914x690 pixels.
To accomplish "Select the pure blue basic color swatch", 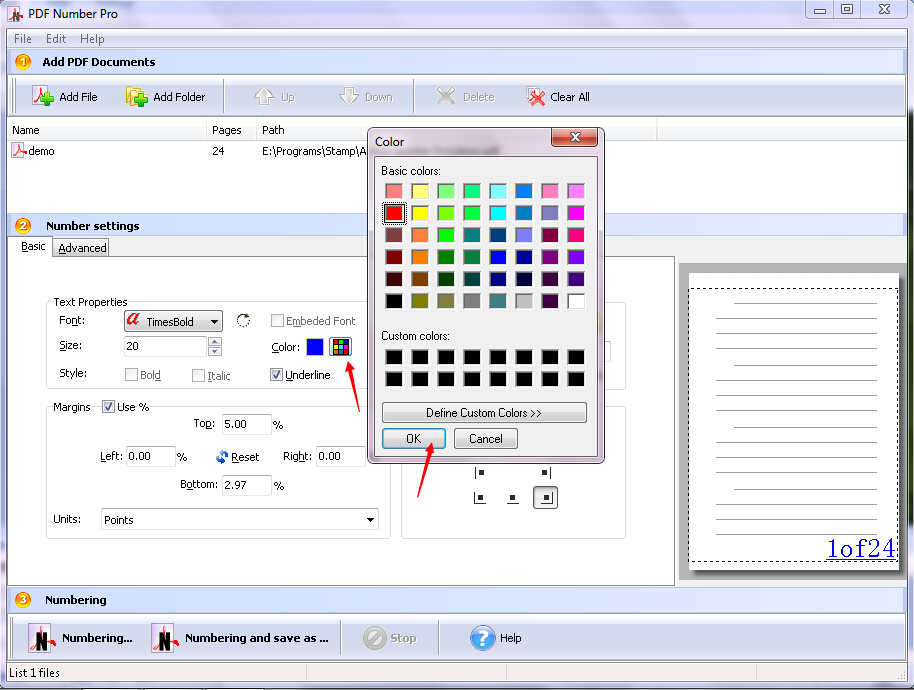I will 498,257.
